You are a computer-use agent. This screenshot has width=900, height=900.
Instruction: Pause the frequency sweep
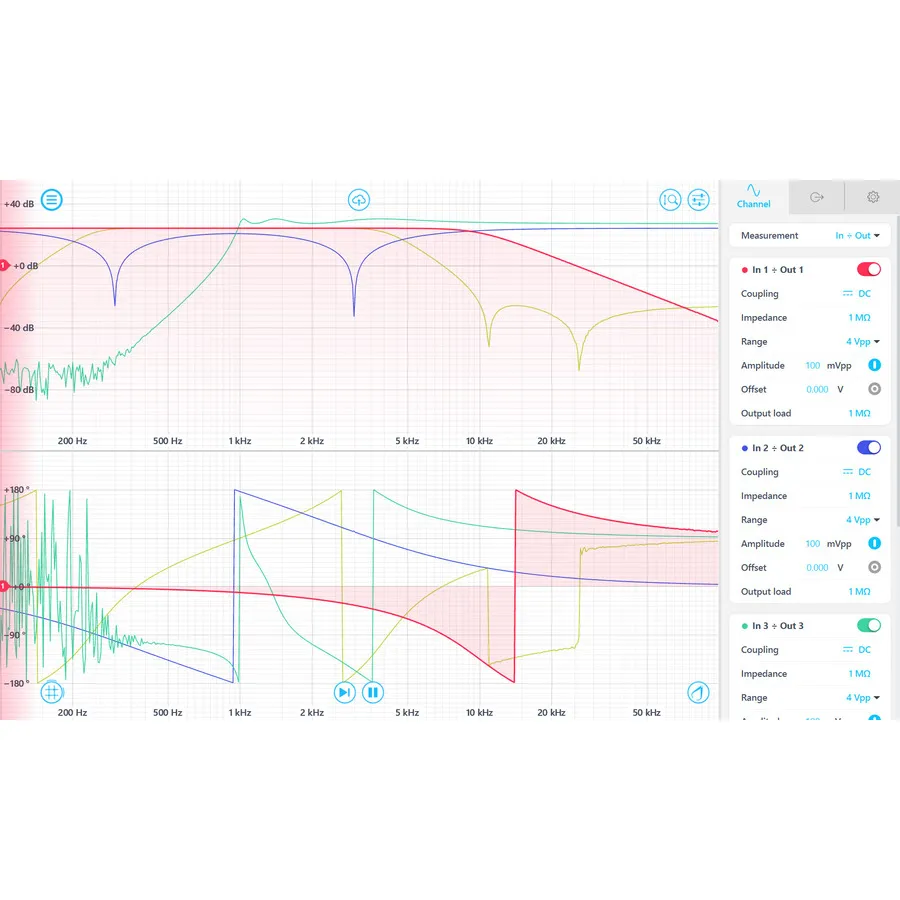(372, 692)
